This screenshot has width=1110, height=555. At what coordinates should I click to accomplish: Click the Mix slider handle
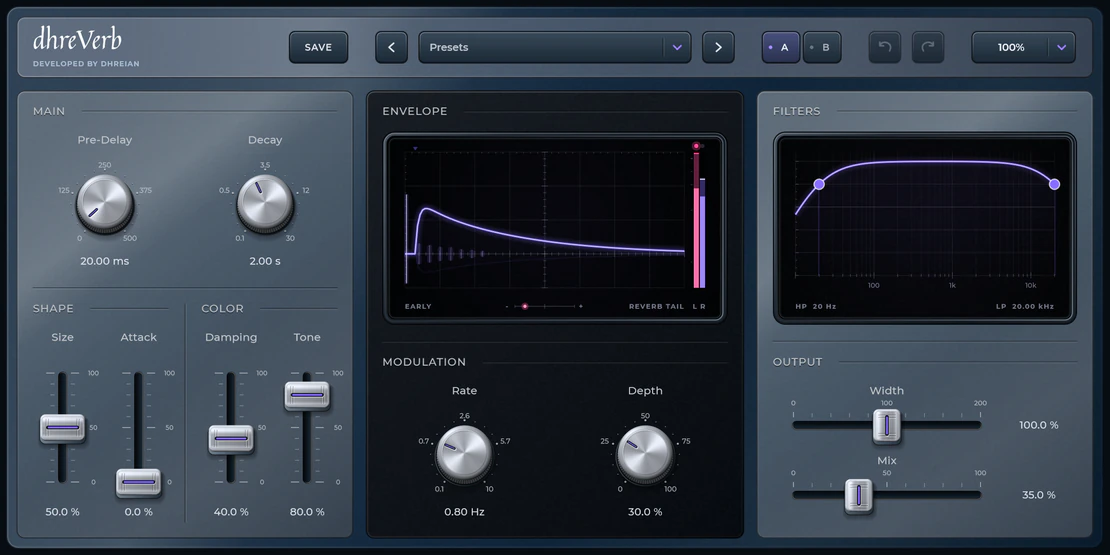click(x=859, y=496)
